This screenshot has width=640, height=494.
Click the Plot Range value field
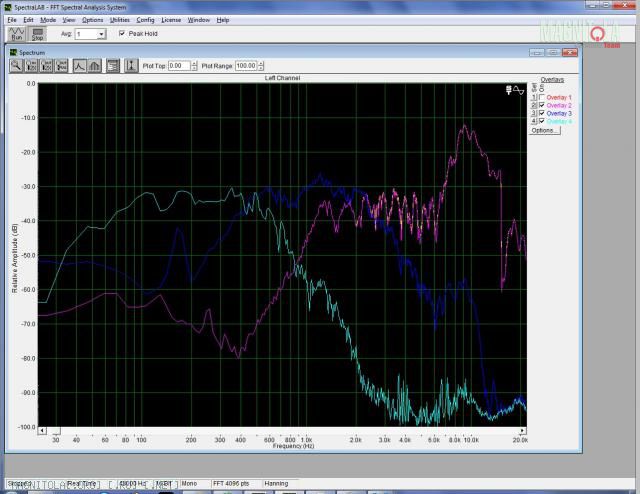pos(246,66)
